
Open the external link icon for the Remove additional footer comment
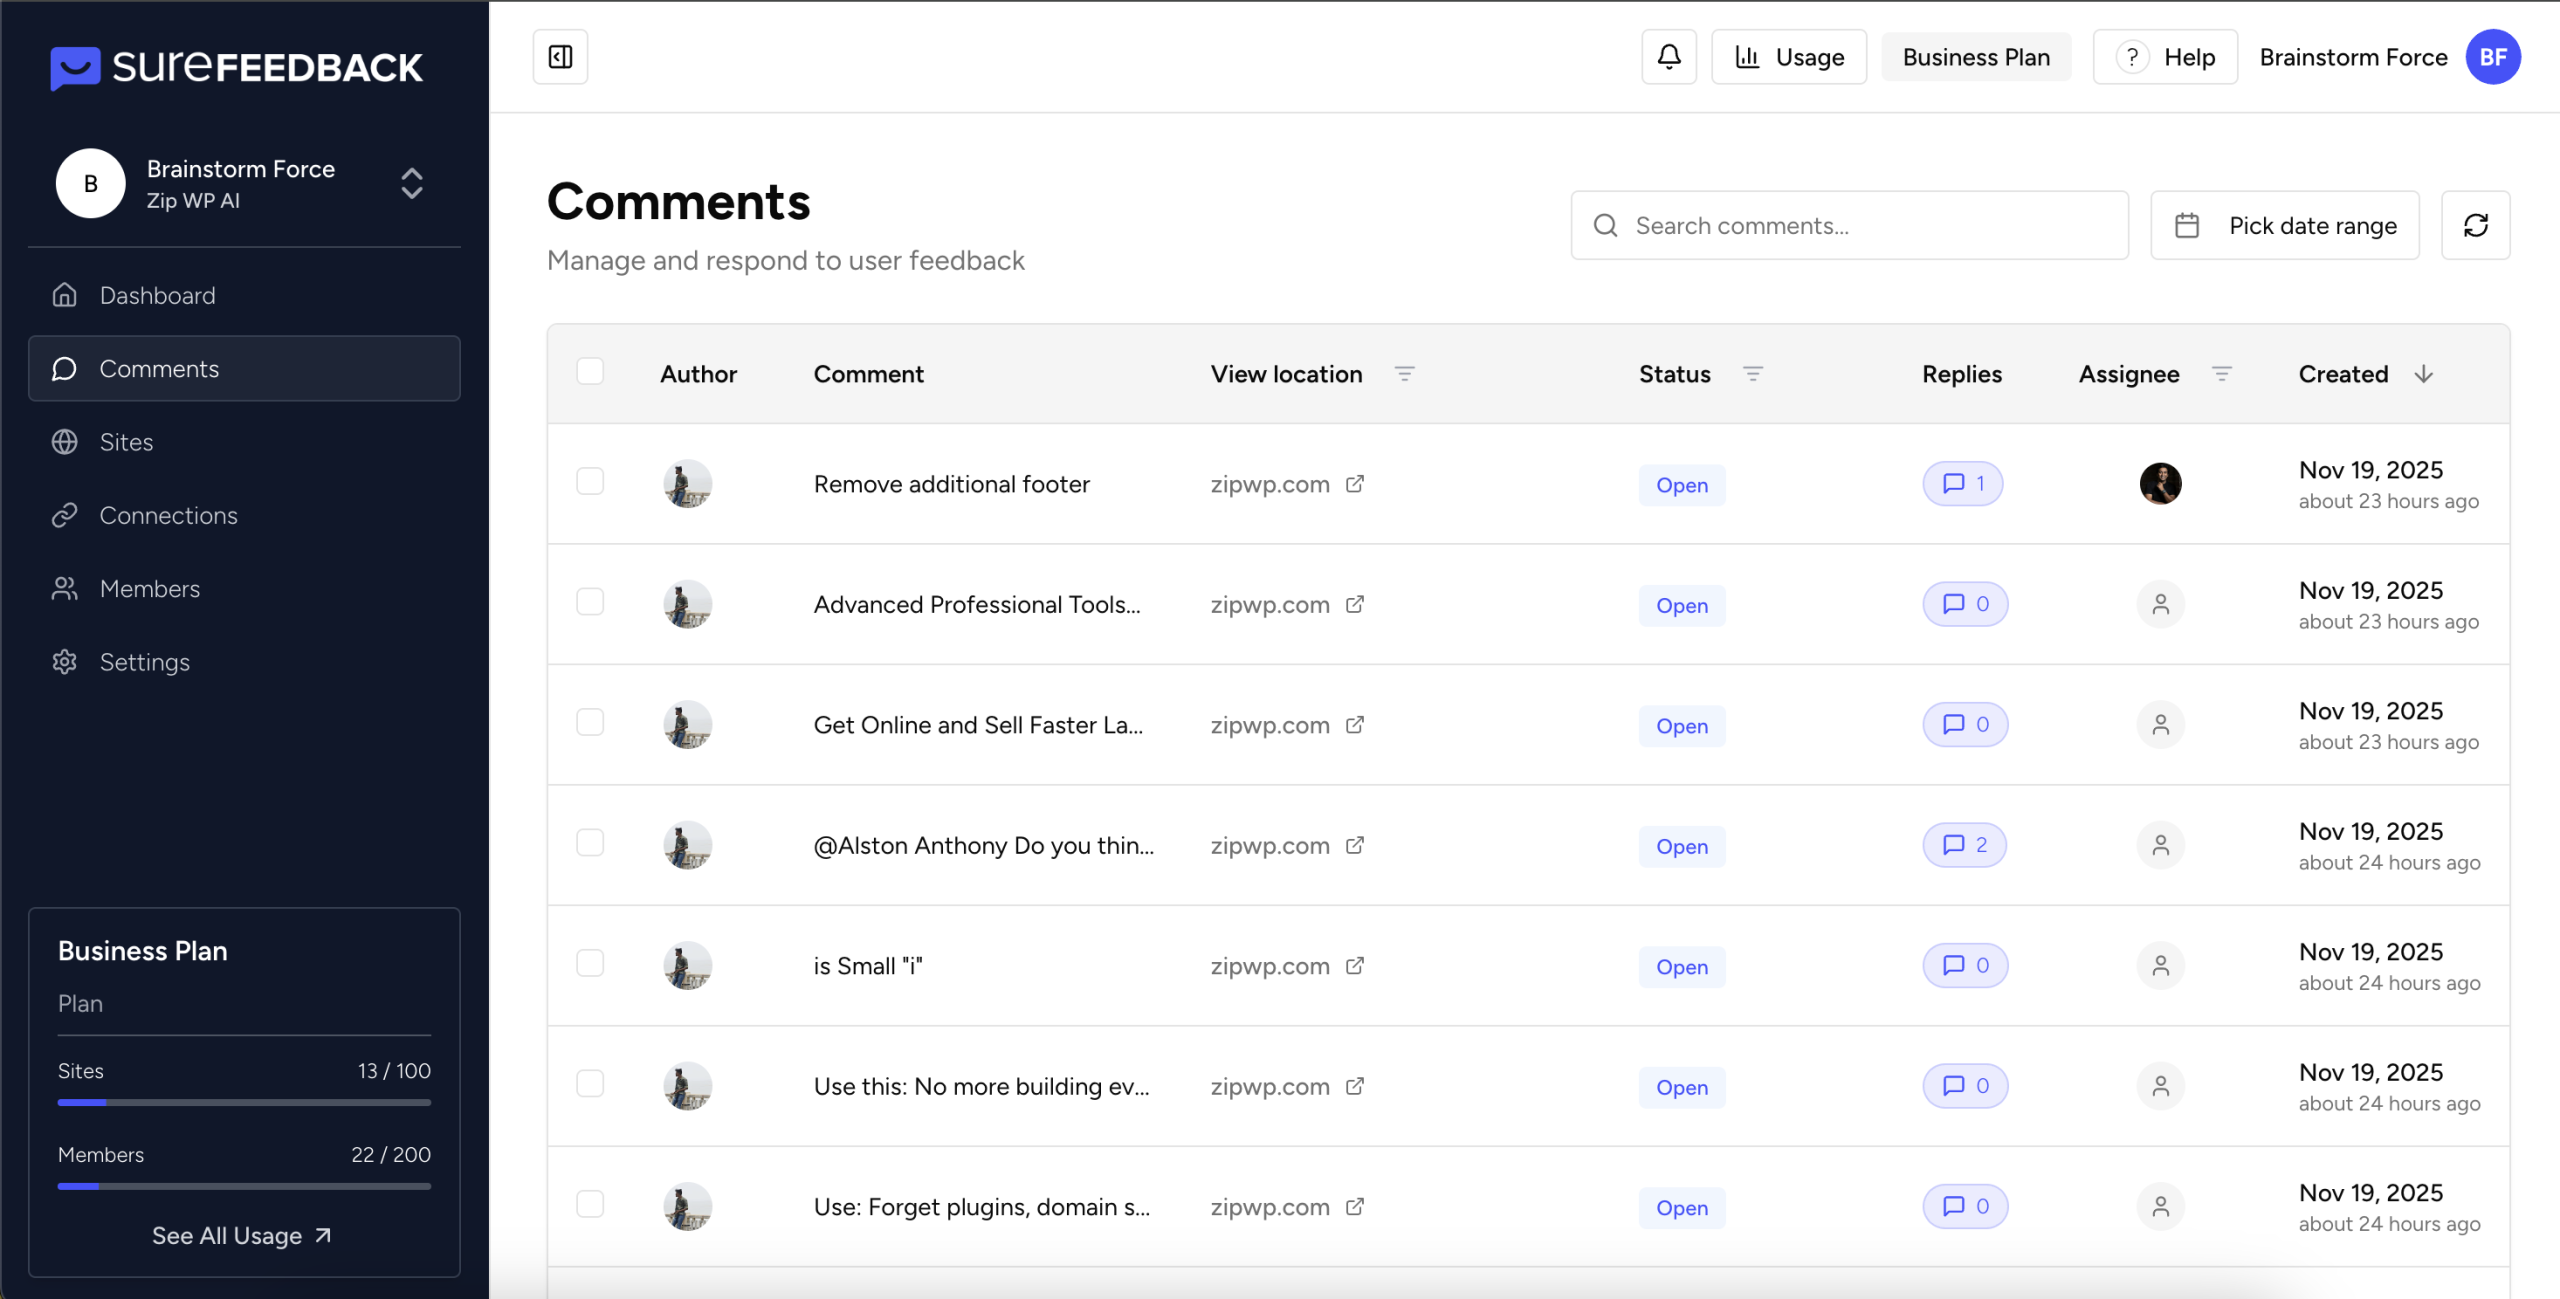coord(1355,484)
